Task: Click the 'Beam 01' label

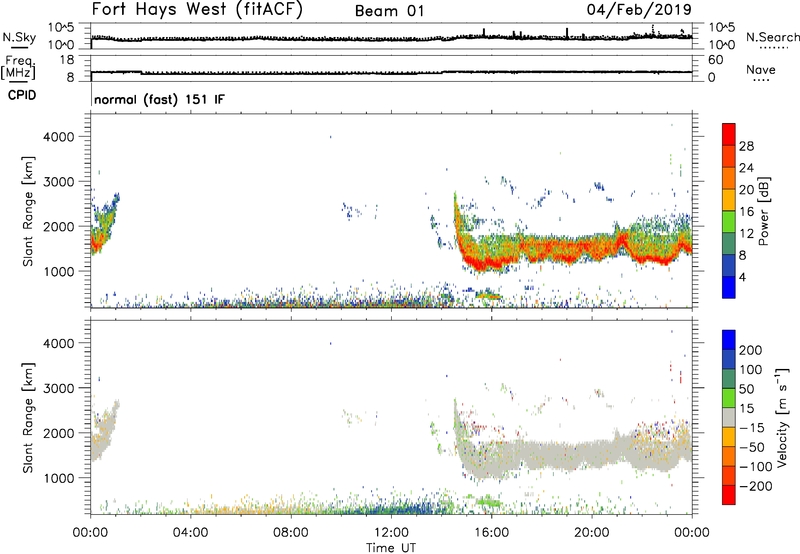Action: click(x=390, y=11)
